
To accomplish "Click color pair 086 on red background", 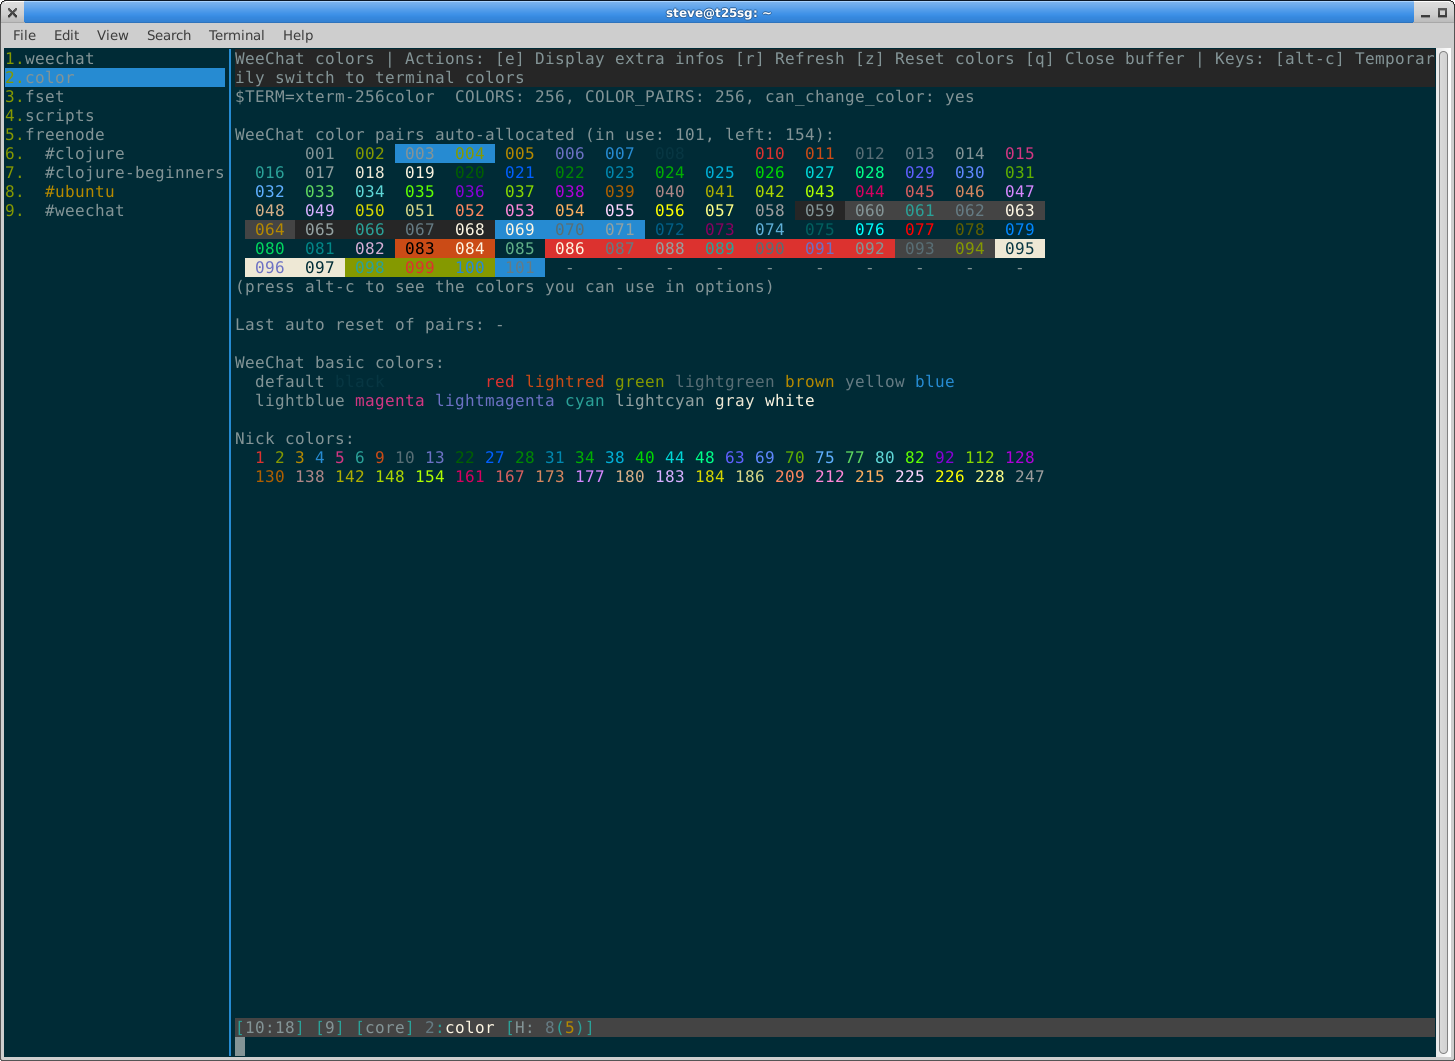I will tap(570, 249).
